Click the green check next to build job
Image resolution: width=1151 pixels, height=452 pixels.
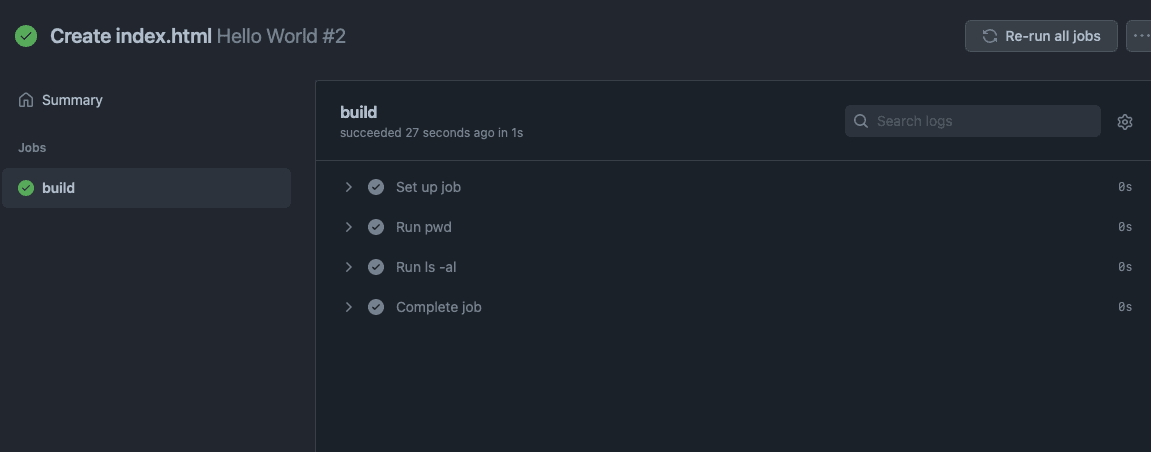click(x=26, y=188)
